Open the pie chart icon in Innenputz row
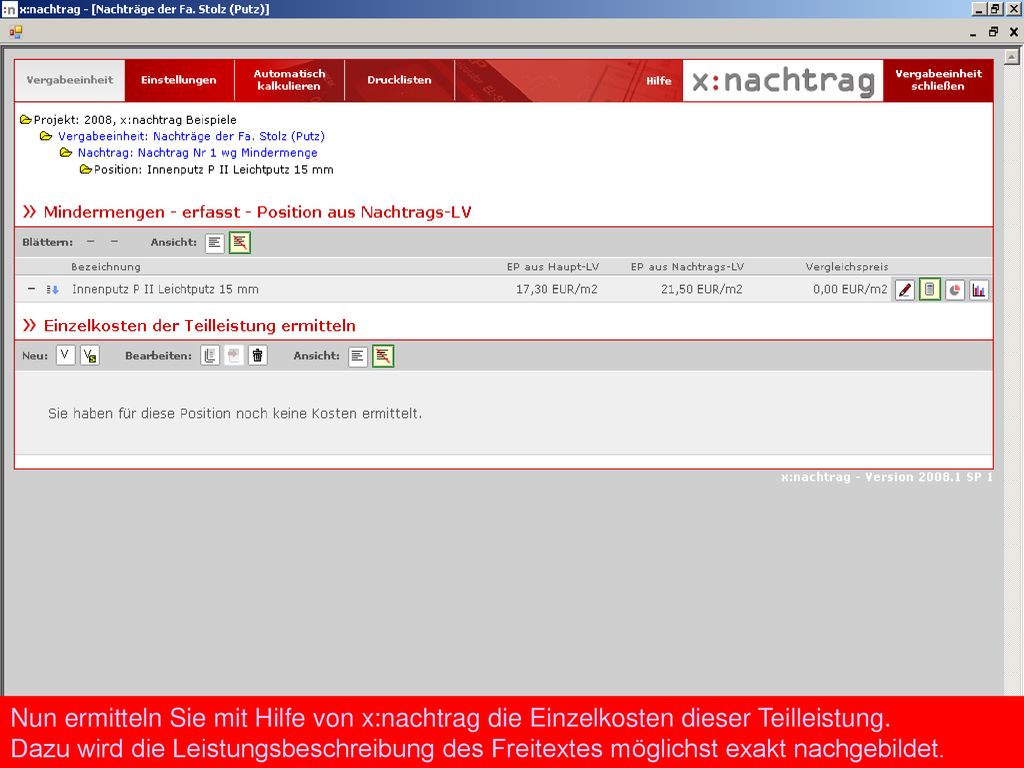 point(954,290)
